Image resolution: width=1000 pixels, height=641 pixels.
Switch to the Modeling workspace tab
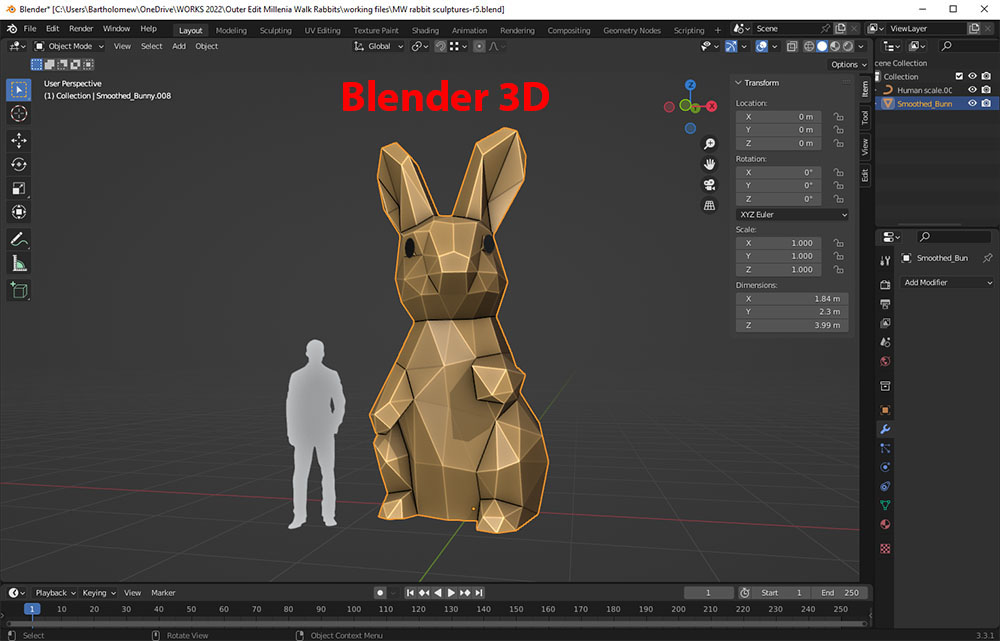pyautogui.click(x=231, y=30)
